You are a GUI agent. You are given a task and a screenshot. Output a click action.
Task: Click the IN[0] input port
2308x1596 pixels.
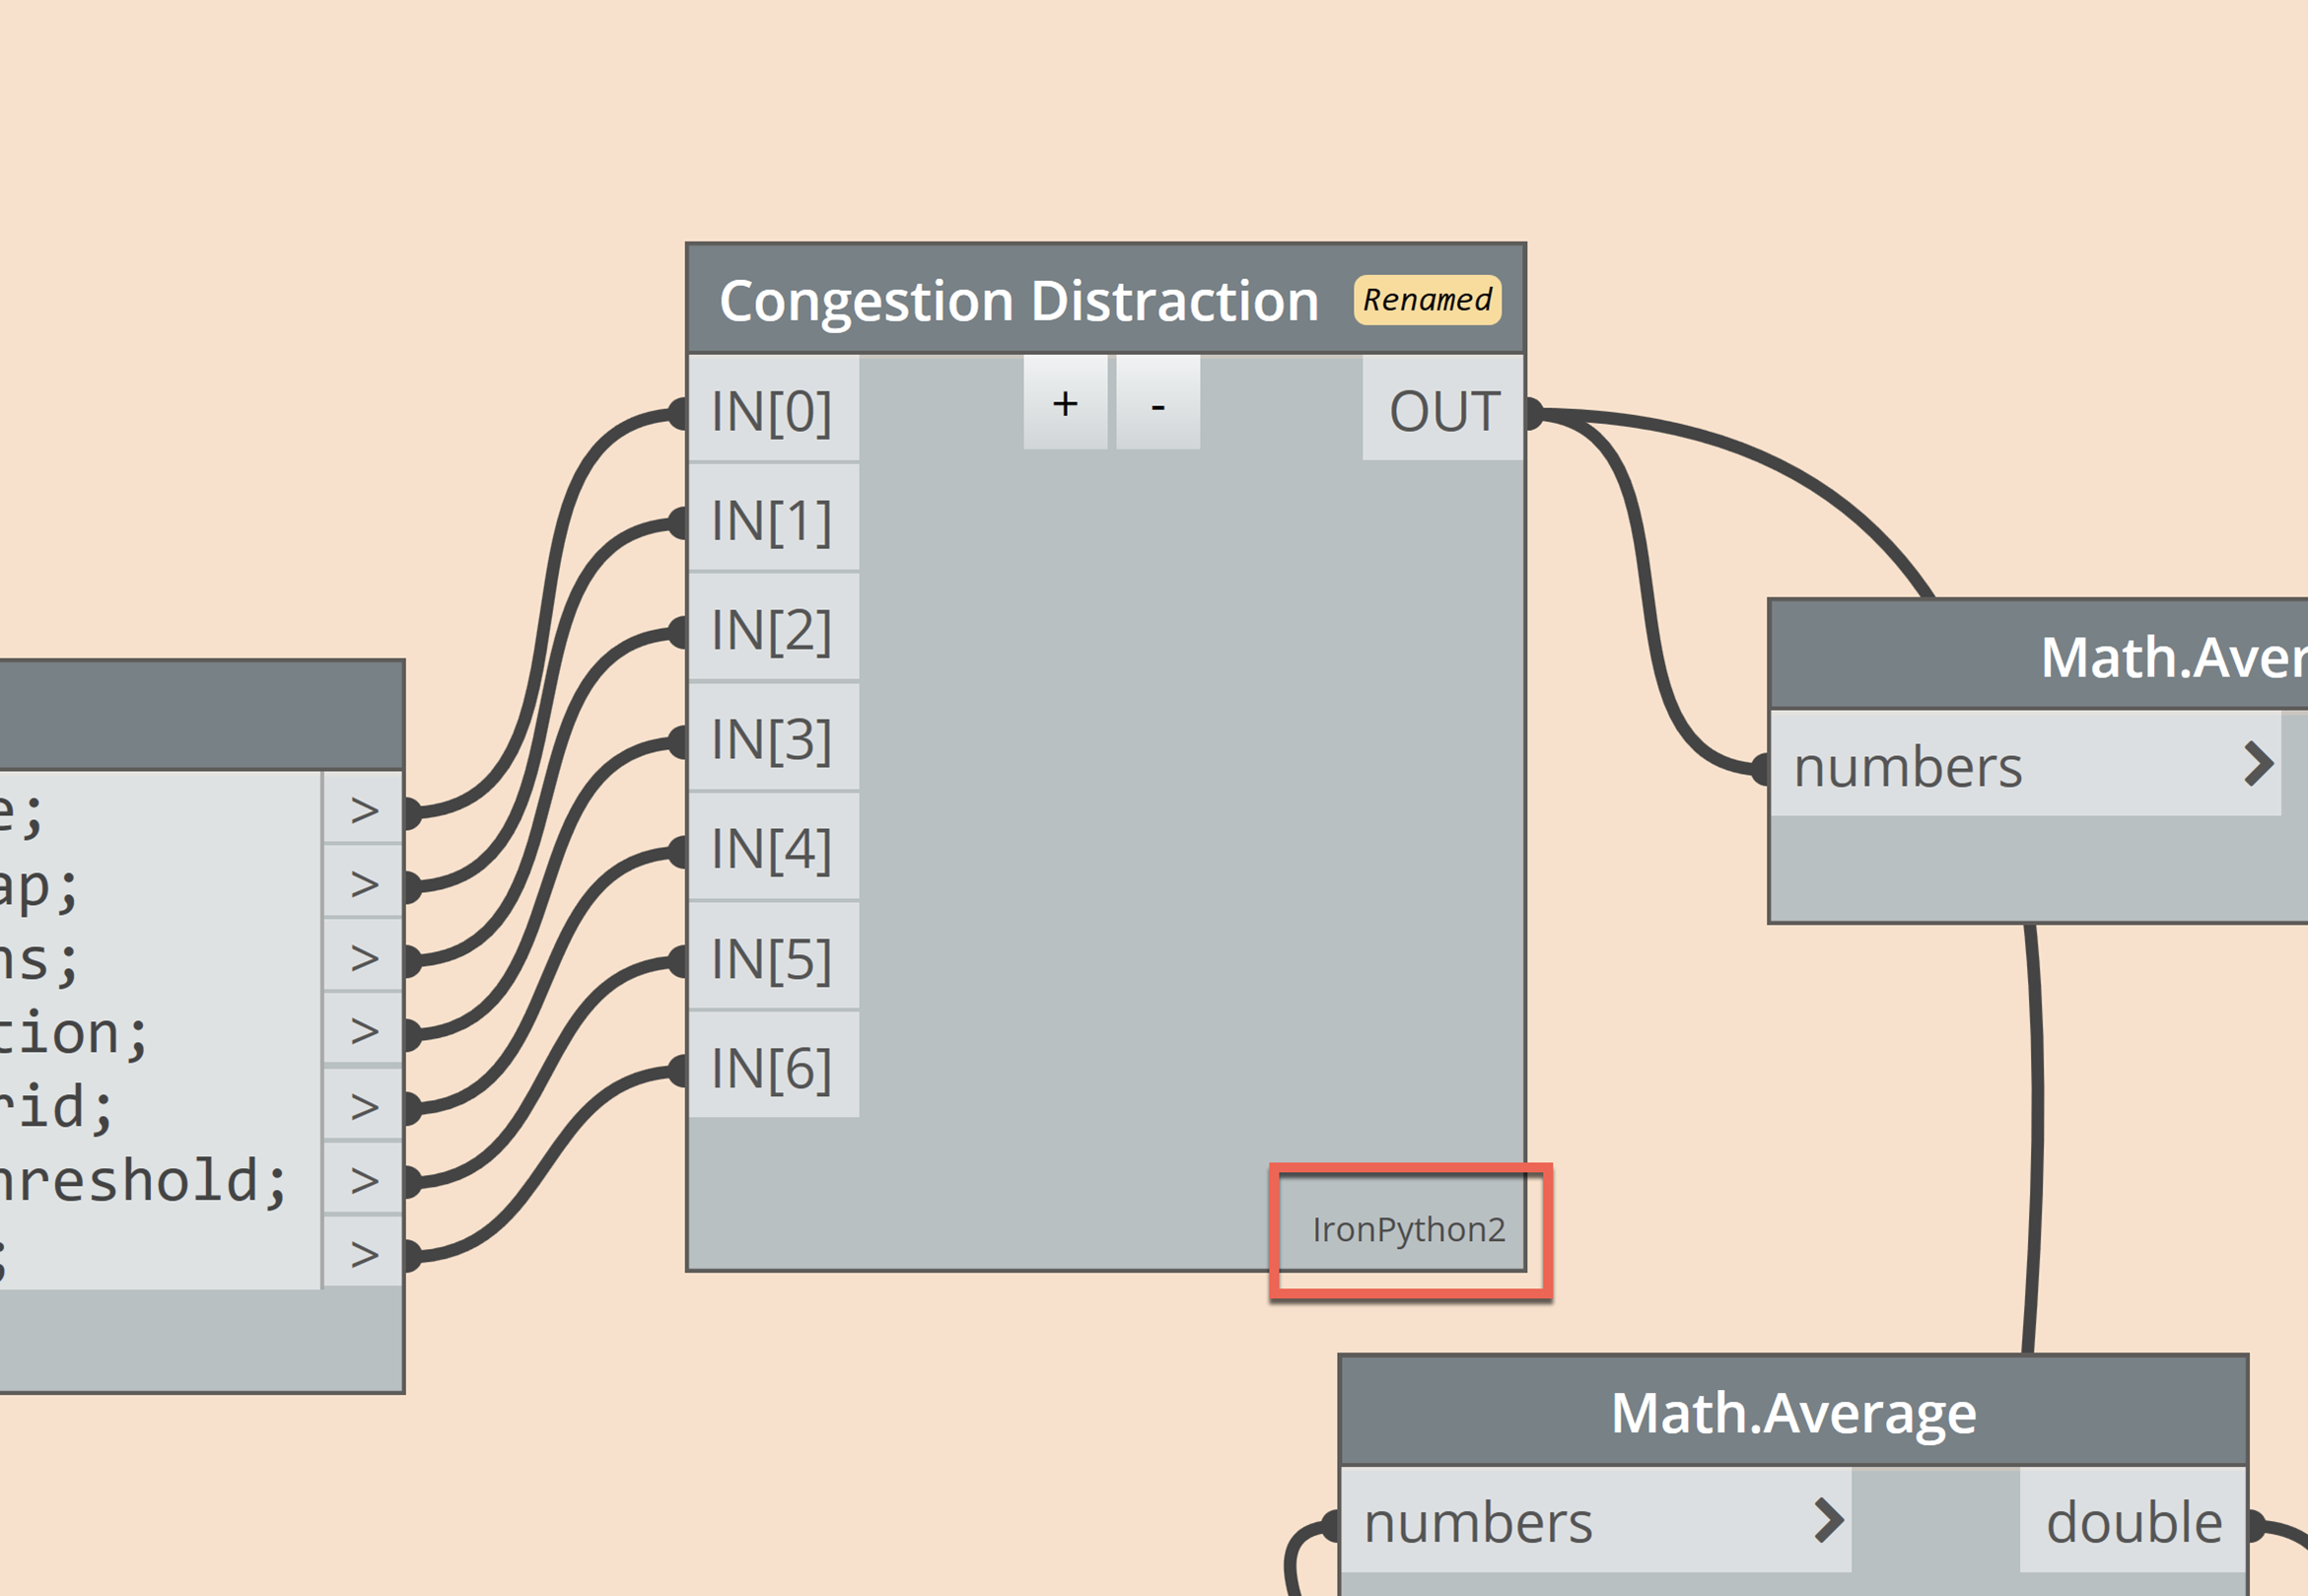(772, 411)
